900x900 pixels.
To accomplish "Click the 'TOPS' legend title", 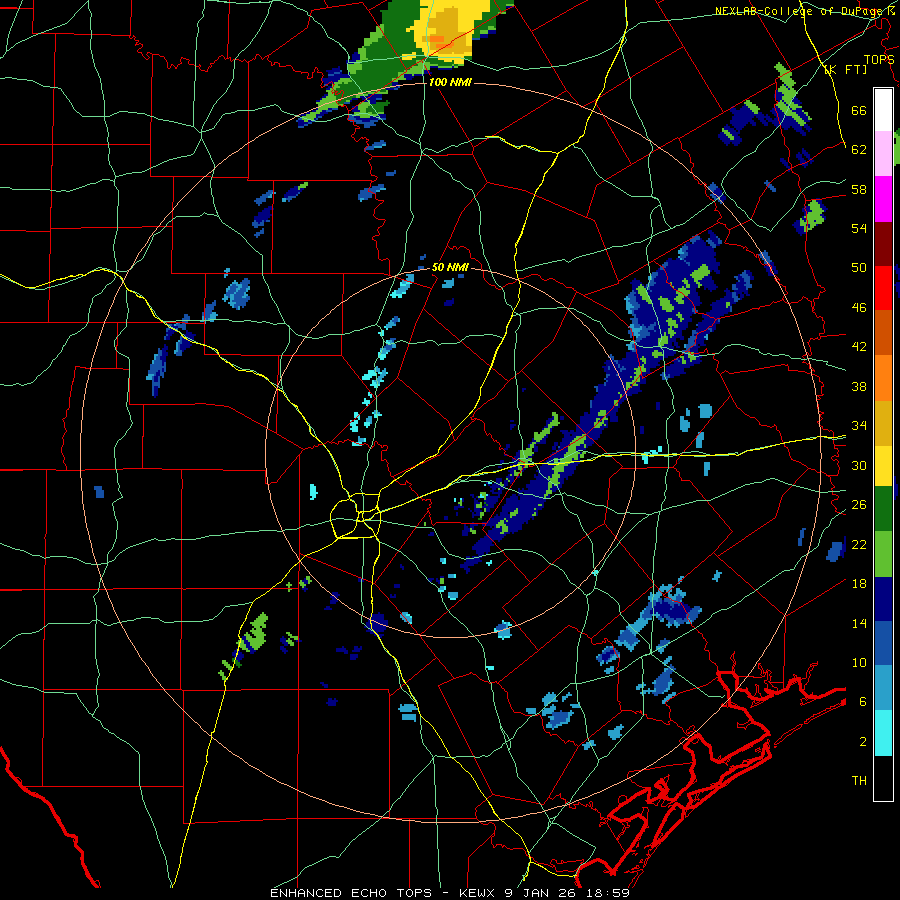I will click(879, 59).
